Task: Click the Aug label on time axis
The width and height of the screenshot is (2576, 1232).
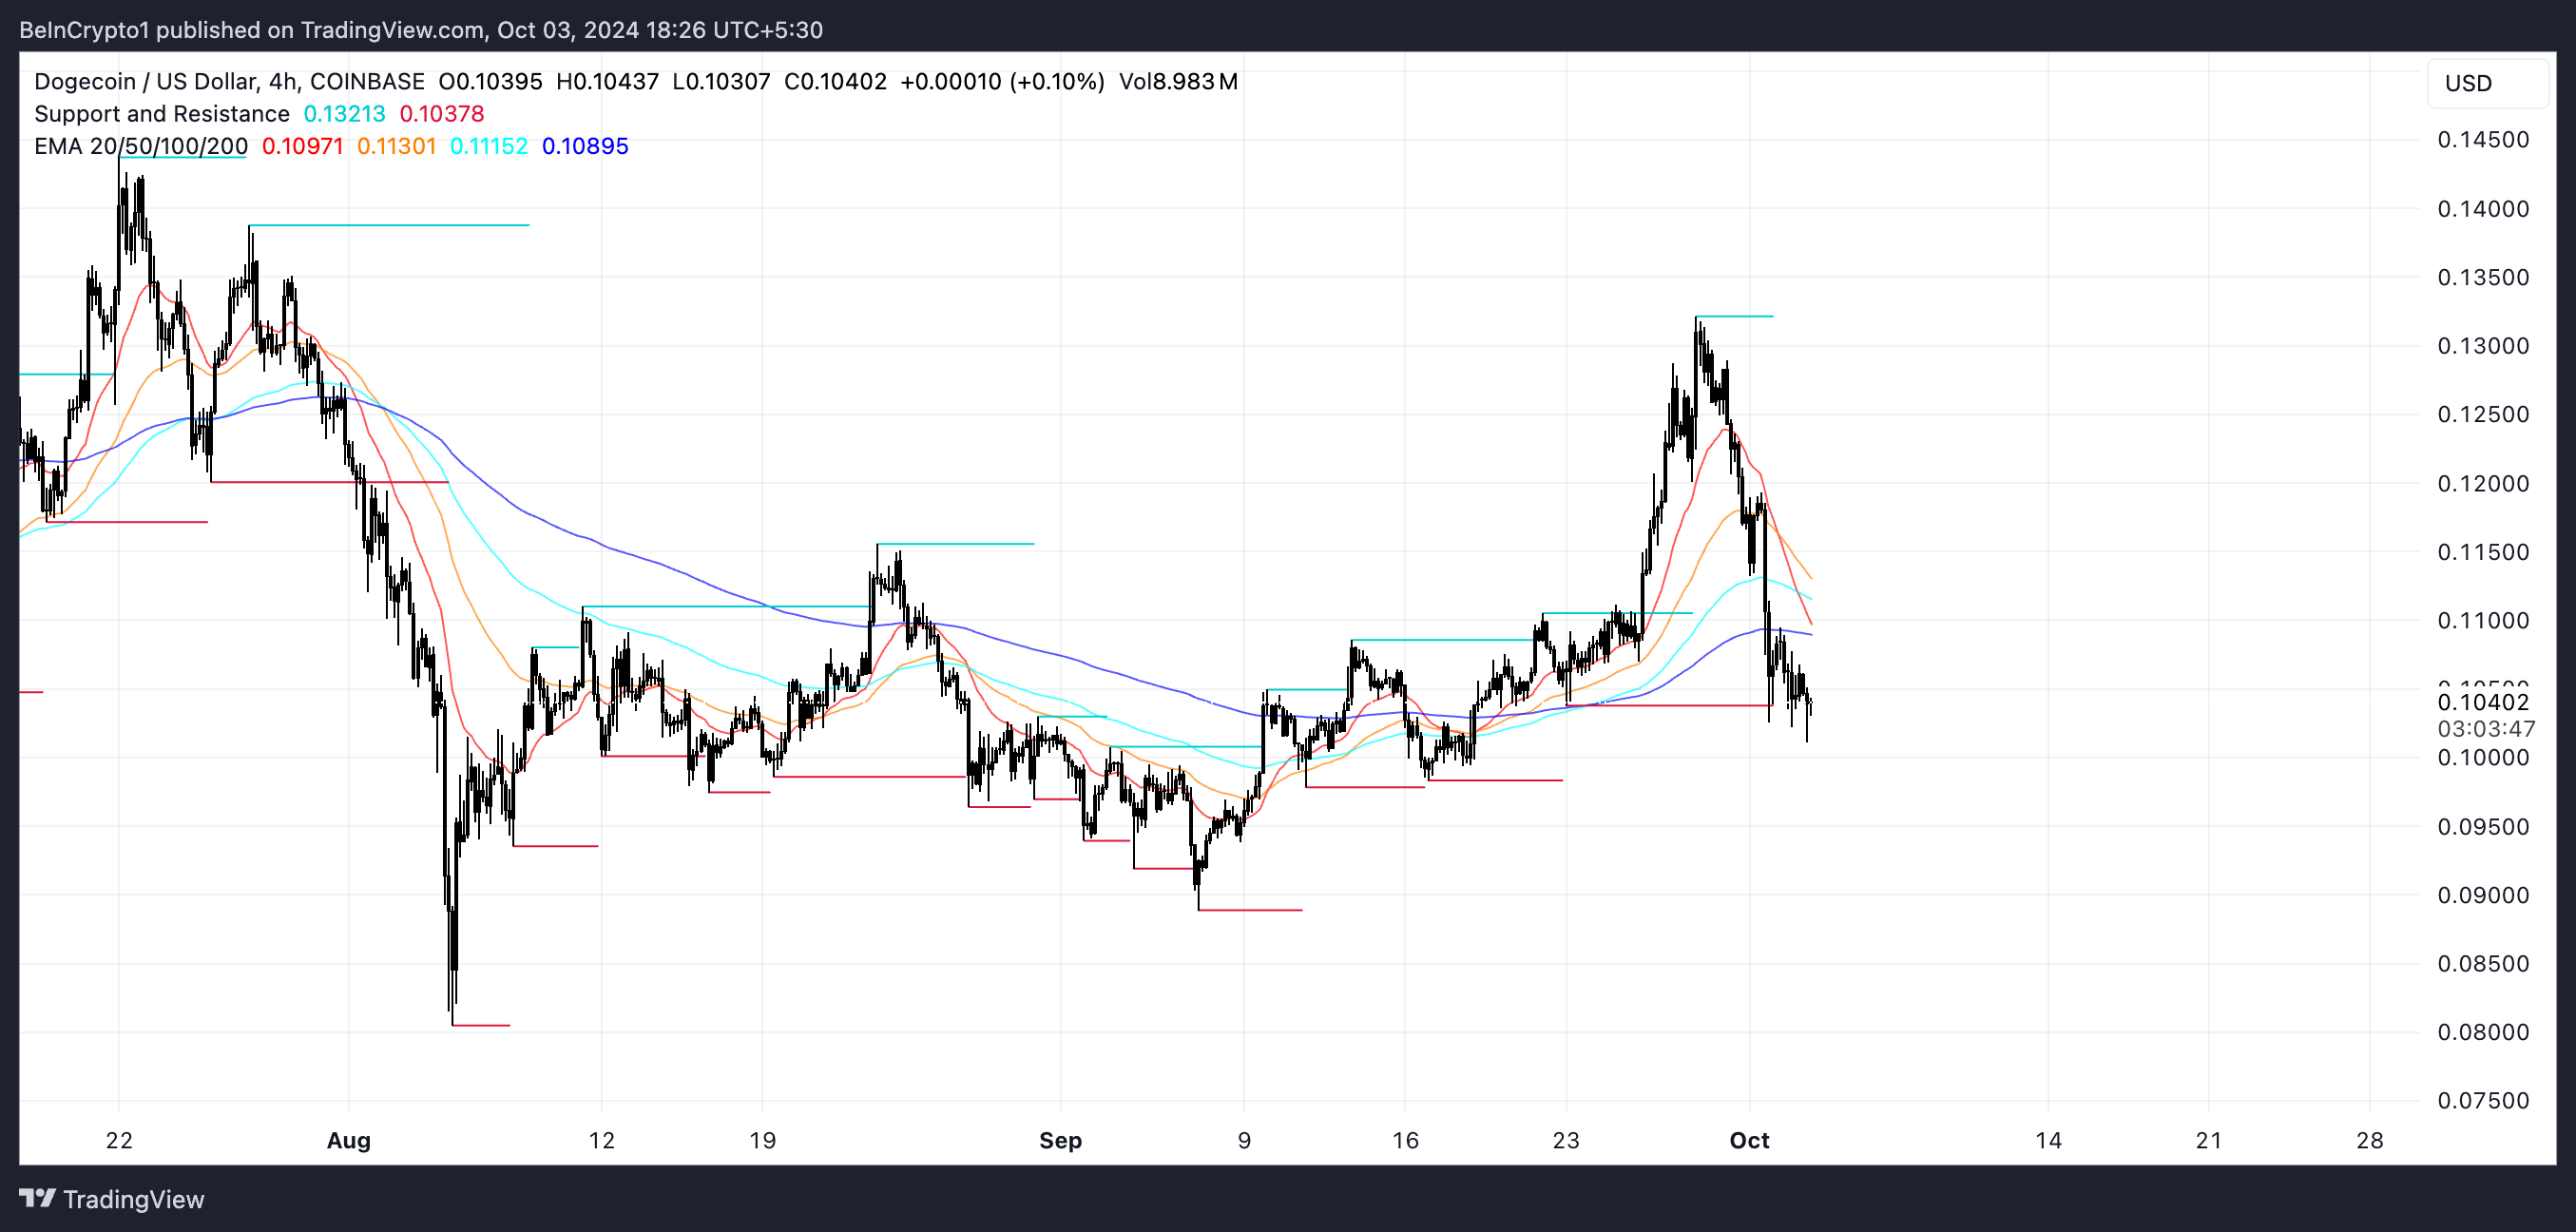Action: 348,1140
